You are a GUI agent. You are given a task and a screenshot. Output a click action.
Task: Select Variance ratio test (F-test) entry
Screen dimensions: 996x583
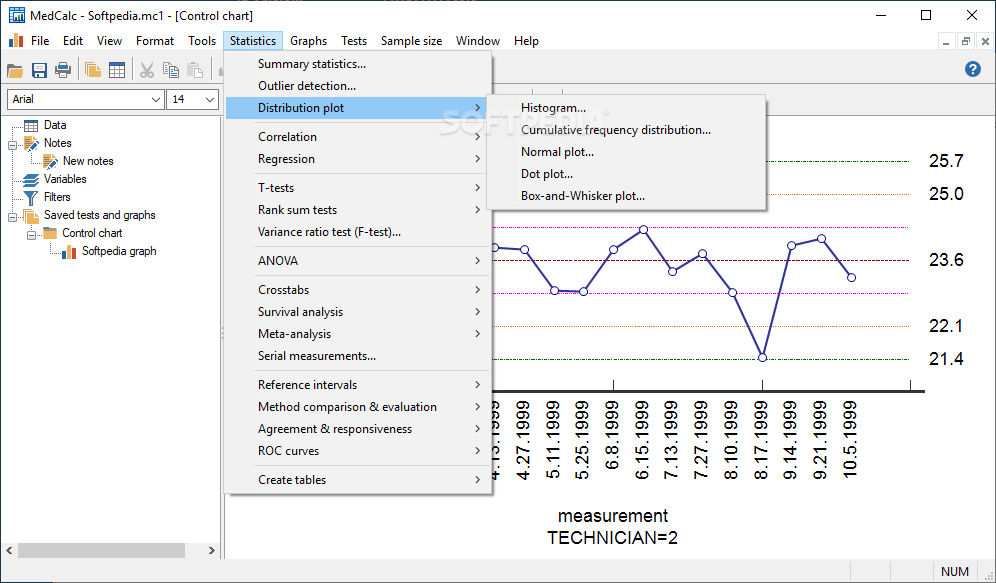click(x=358, y=232)
